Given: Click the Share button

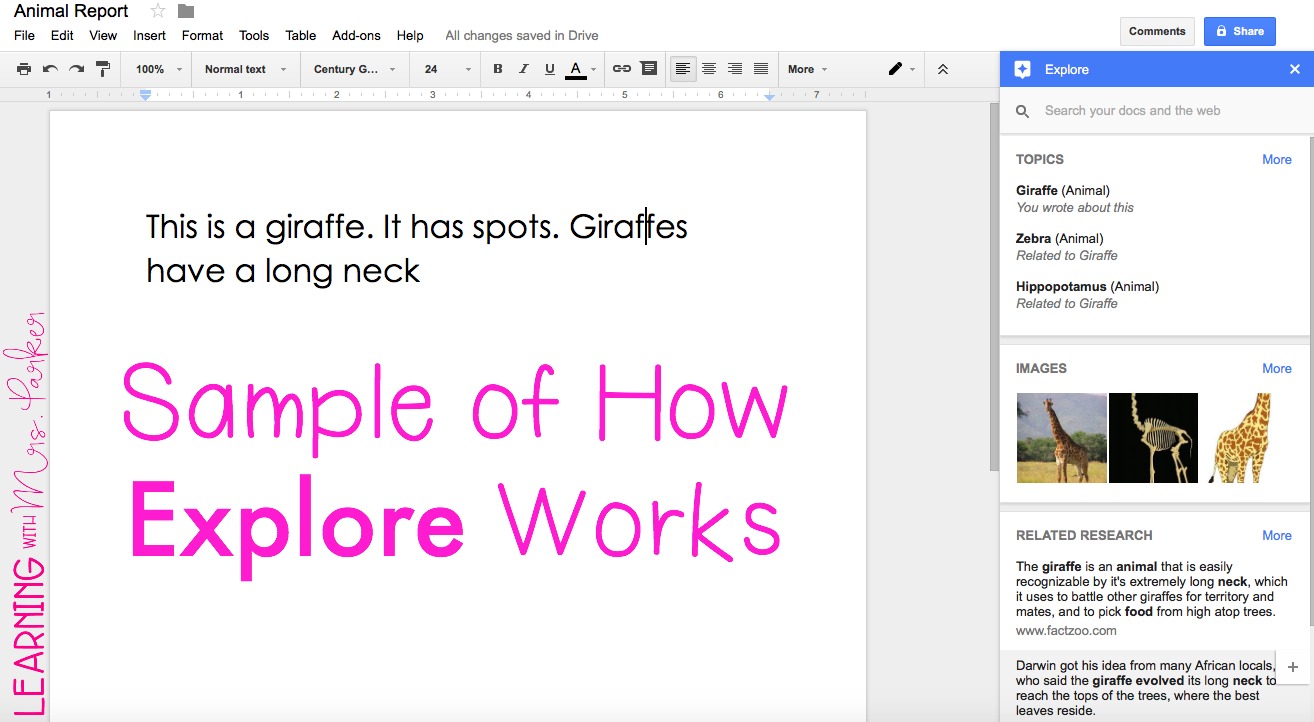Looking at the screenshot, I should tap(1240, 31).
